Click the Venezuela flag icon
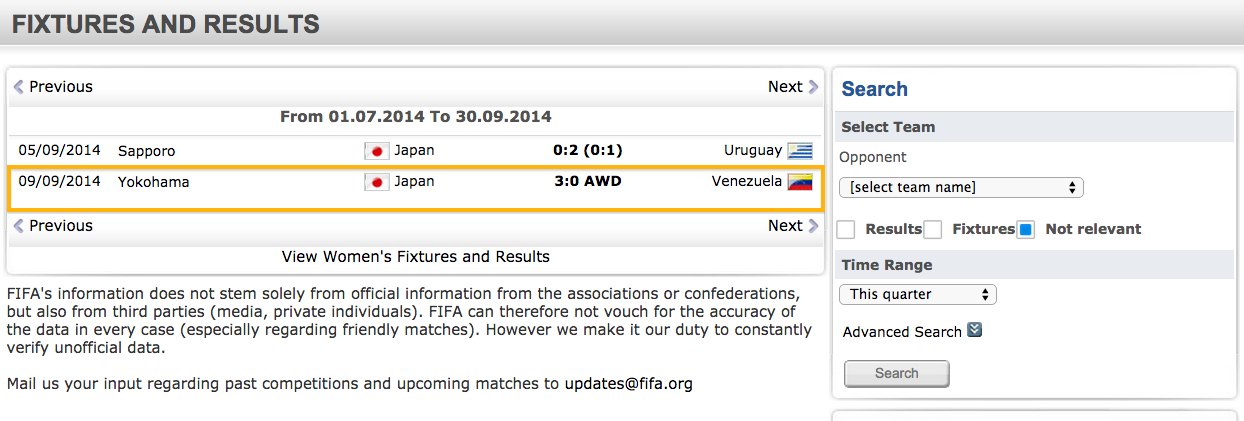The image size is (1244, 421). coord(799,182)
